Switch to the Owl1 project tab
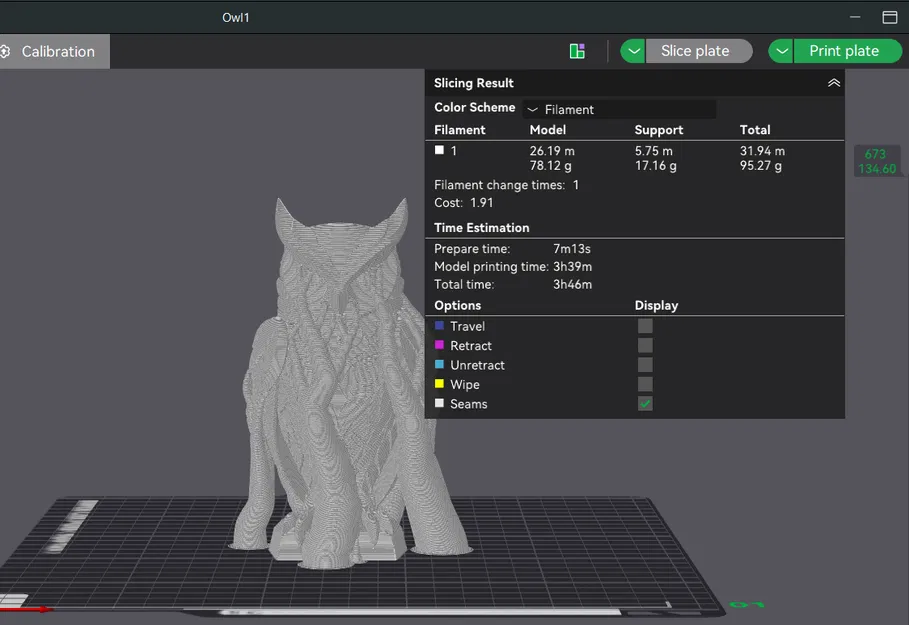909x625 pixels. coord(236,17)
